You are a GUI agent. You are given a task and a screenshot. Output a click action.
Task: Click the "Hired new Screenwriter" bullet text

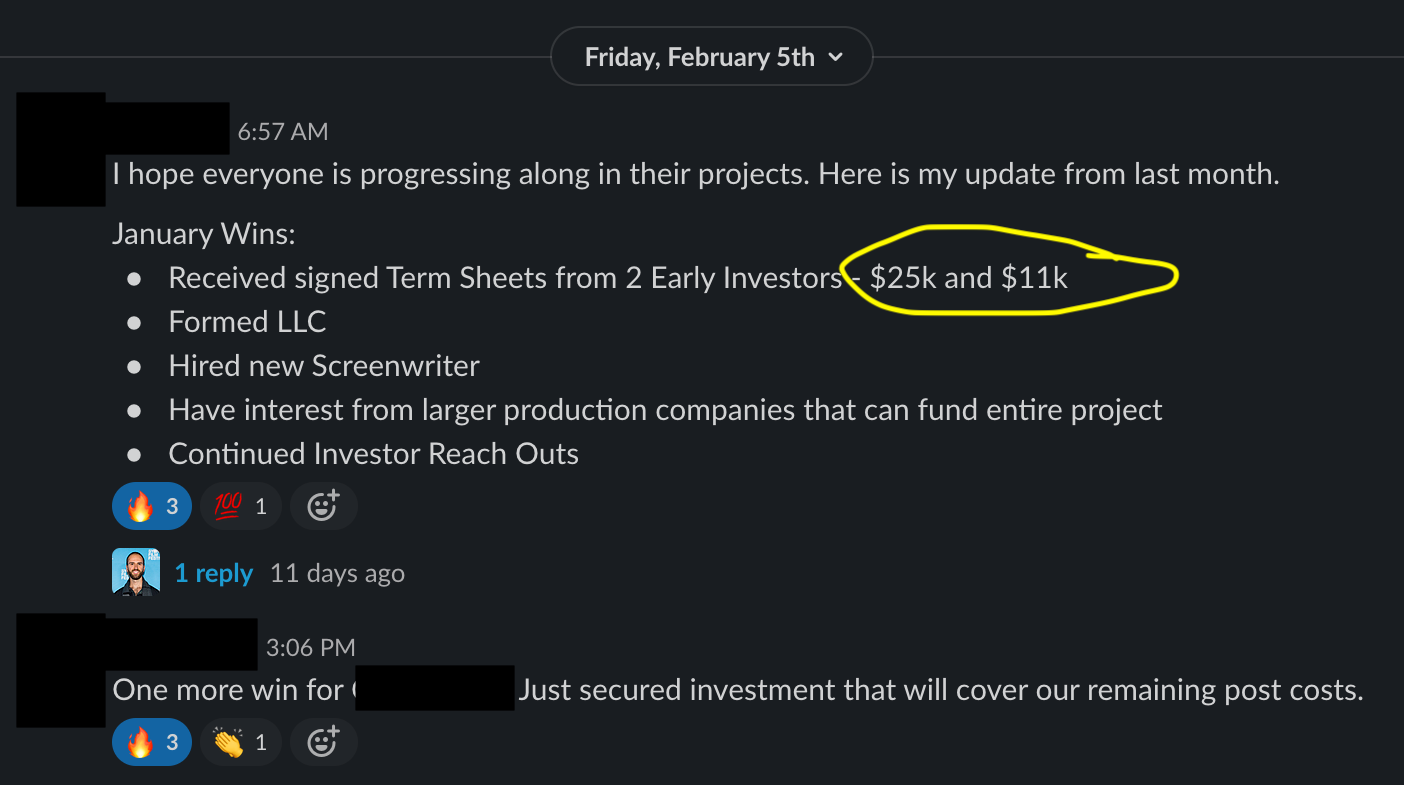(x=324, y=365)
